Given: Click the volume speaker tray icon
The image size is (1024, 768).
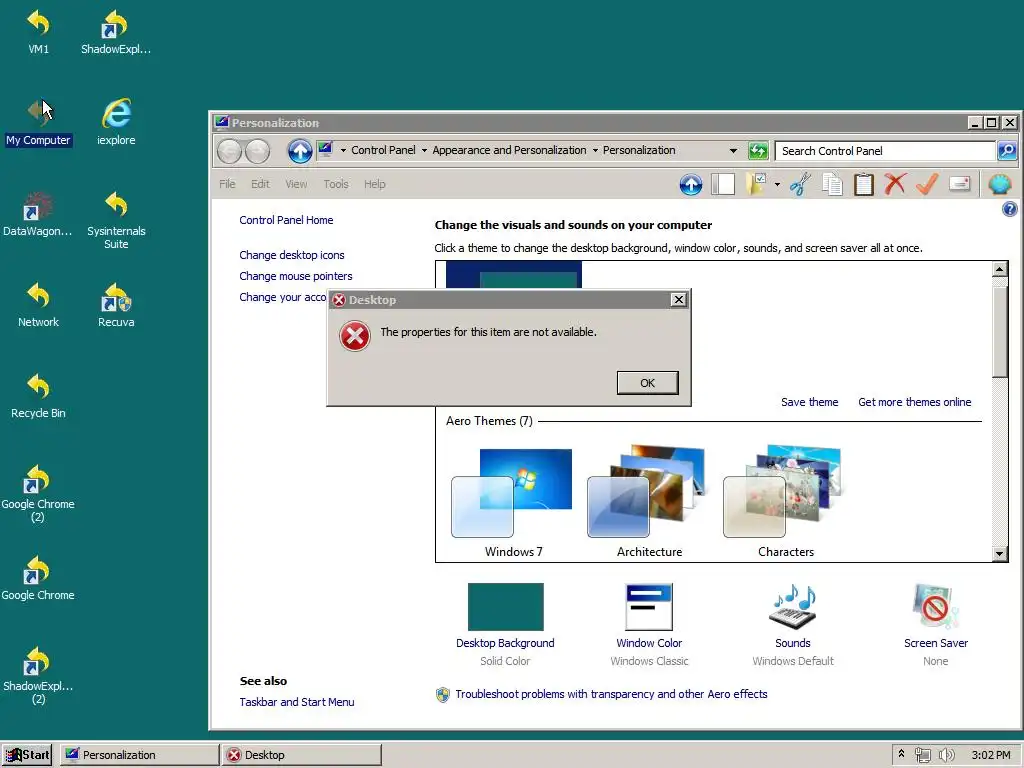Looking at the screenshot, I should pyautogui.click(x=946, y=754).
